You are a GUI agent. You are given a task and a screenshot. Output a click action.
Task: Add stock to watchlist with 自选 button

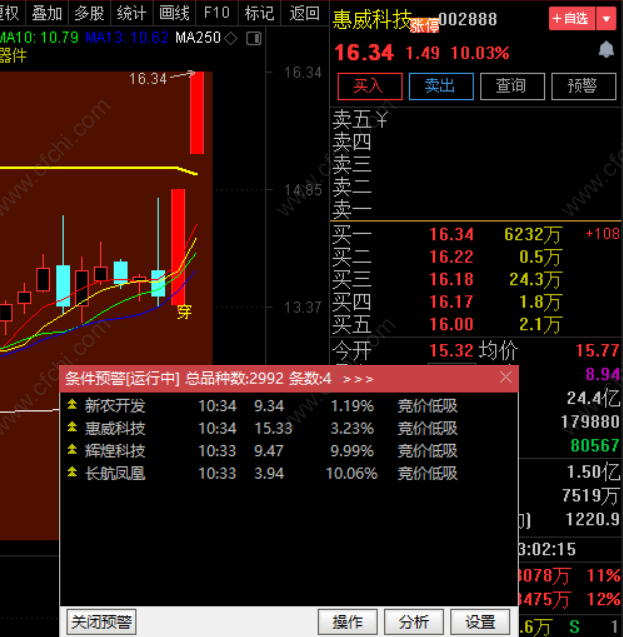(572, 19)
